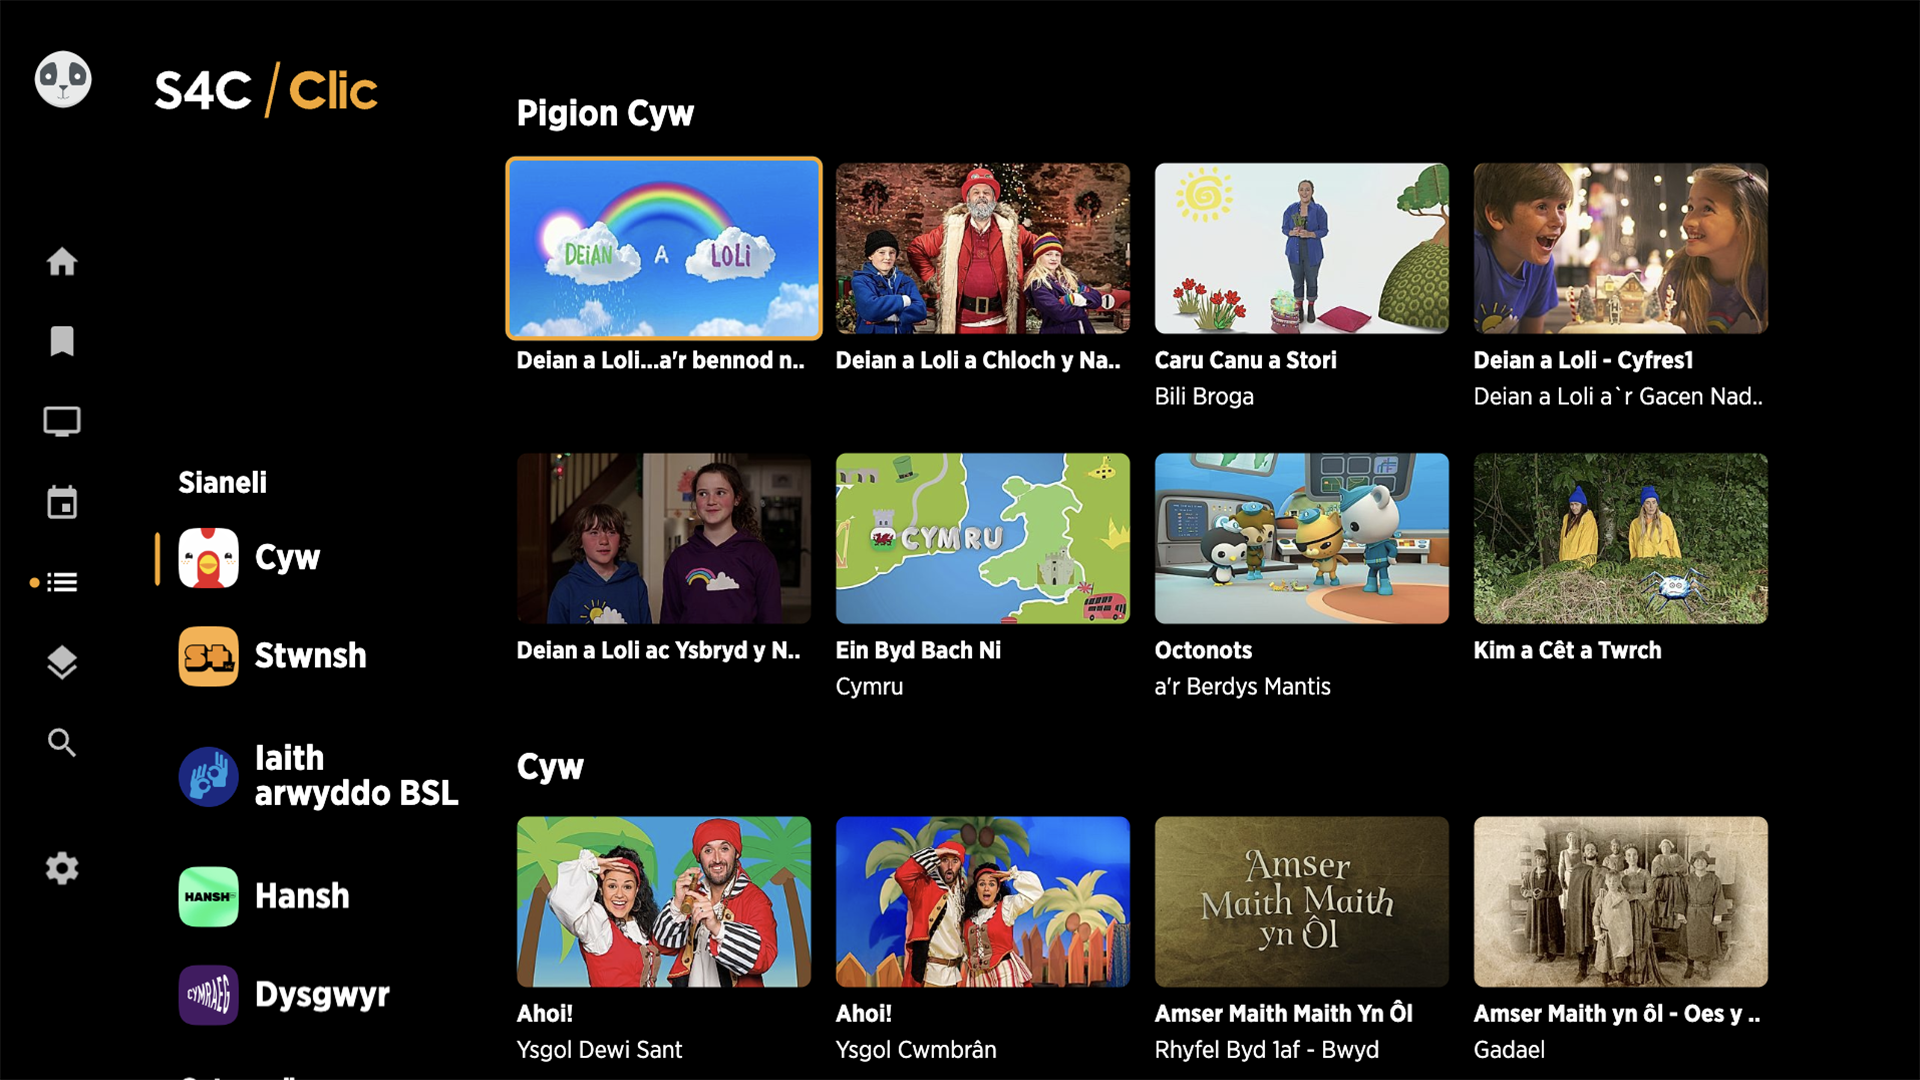Screen dimensions: 1920x1080
Task: Open the Dysgwyr Cymraeg channel icon
Action: coord(208,995)
